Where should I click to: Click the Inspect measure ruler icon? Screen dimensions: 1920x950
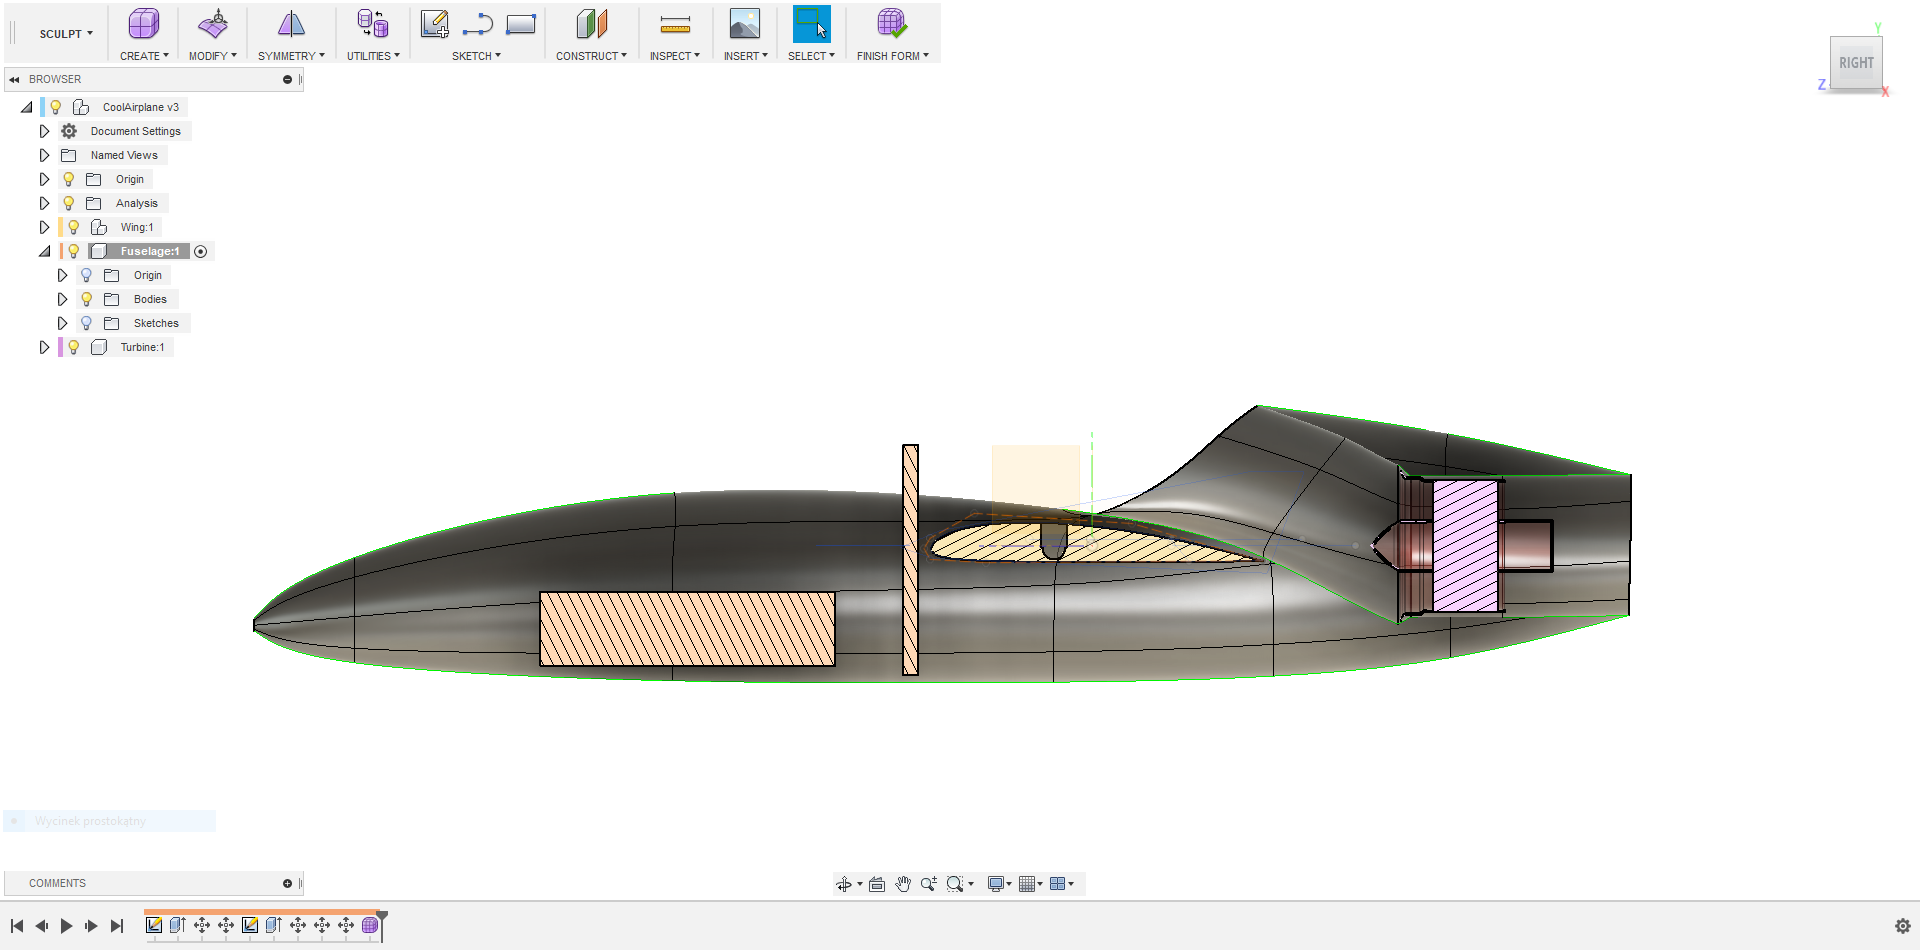click(x=675, y=24)
